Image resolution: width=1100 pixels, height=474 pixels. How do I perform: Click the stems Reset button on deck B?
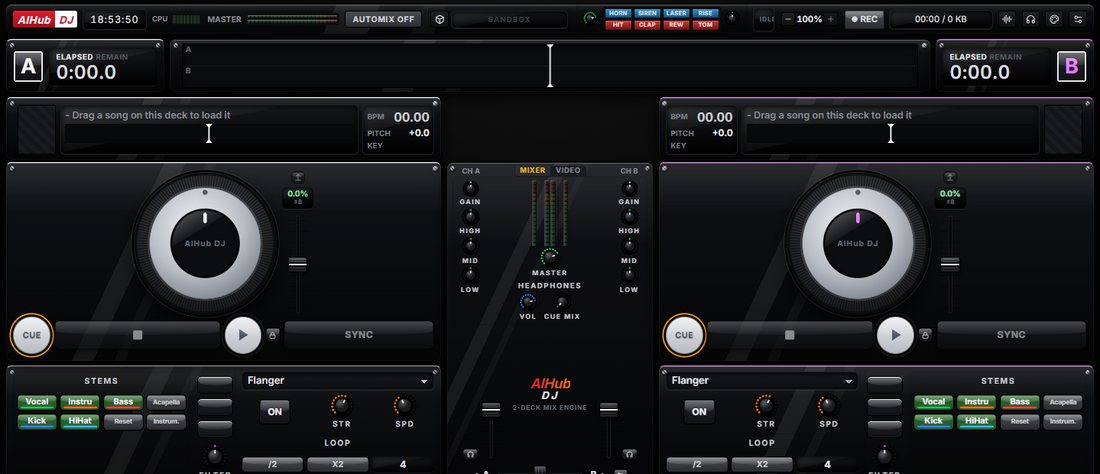click(1019, 422)
